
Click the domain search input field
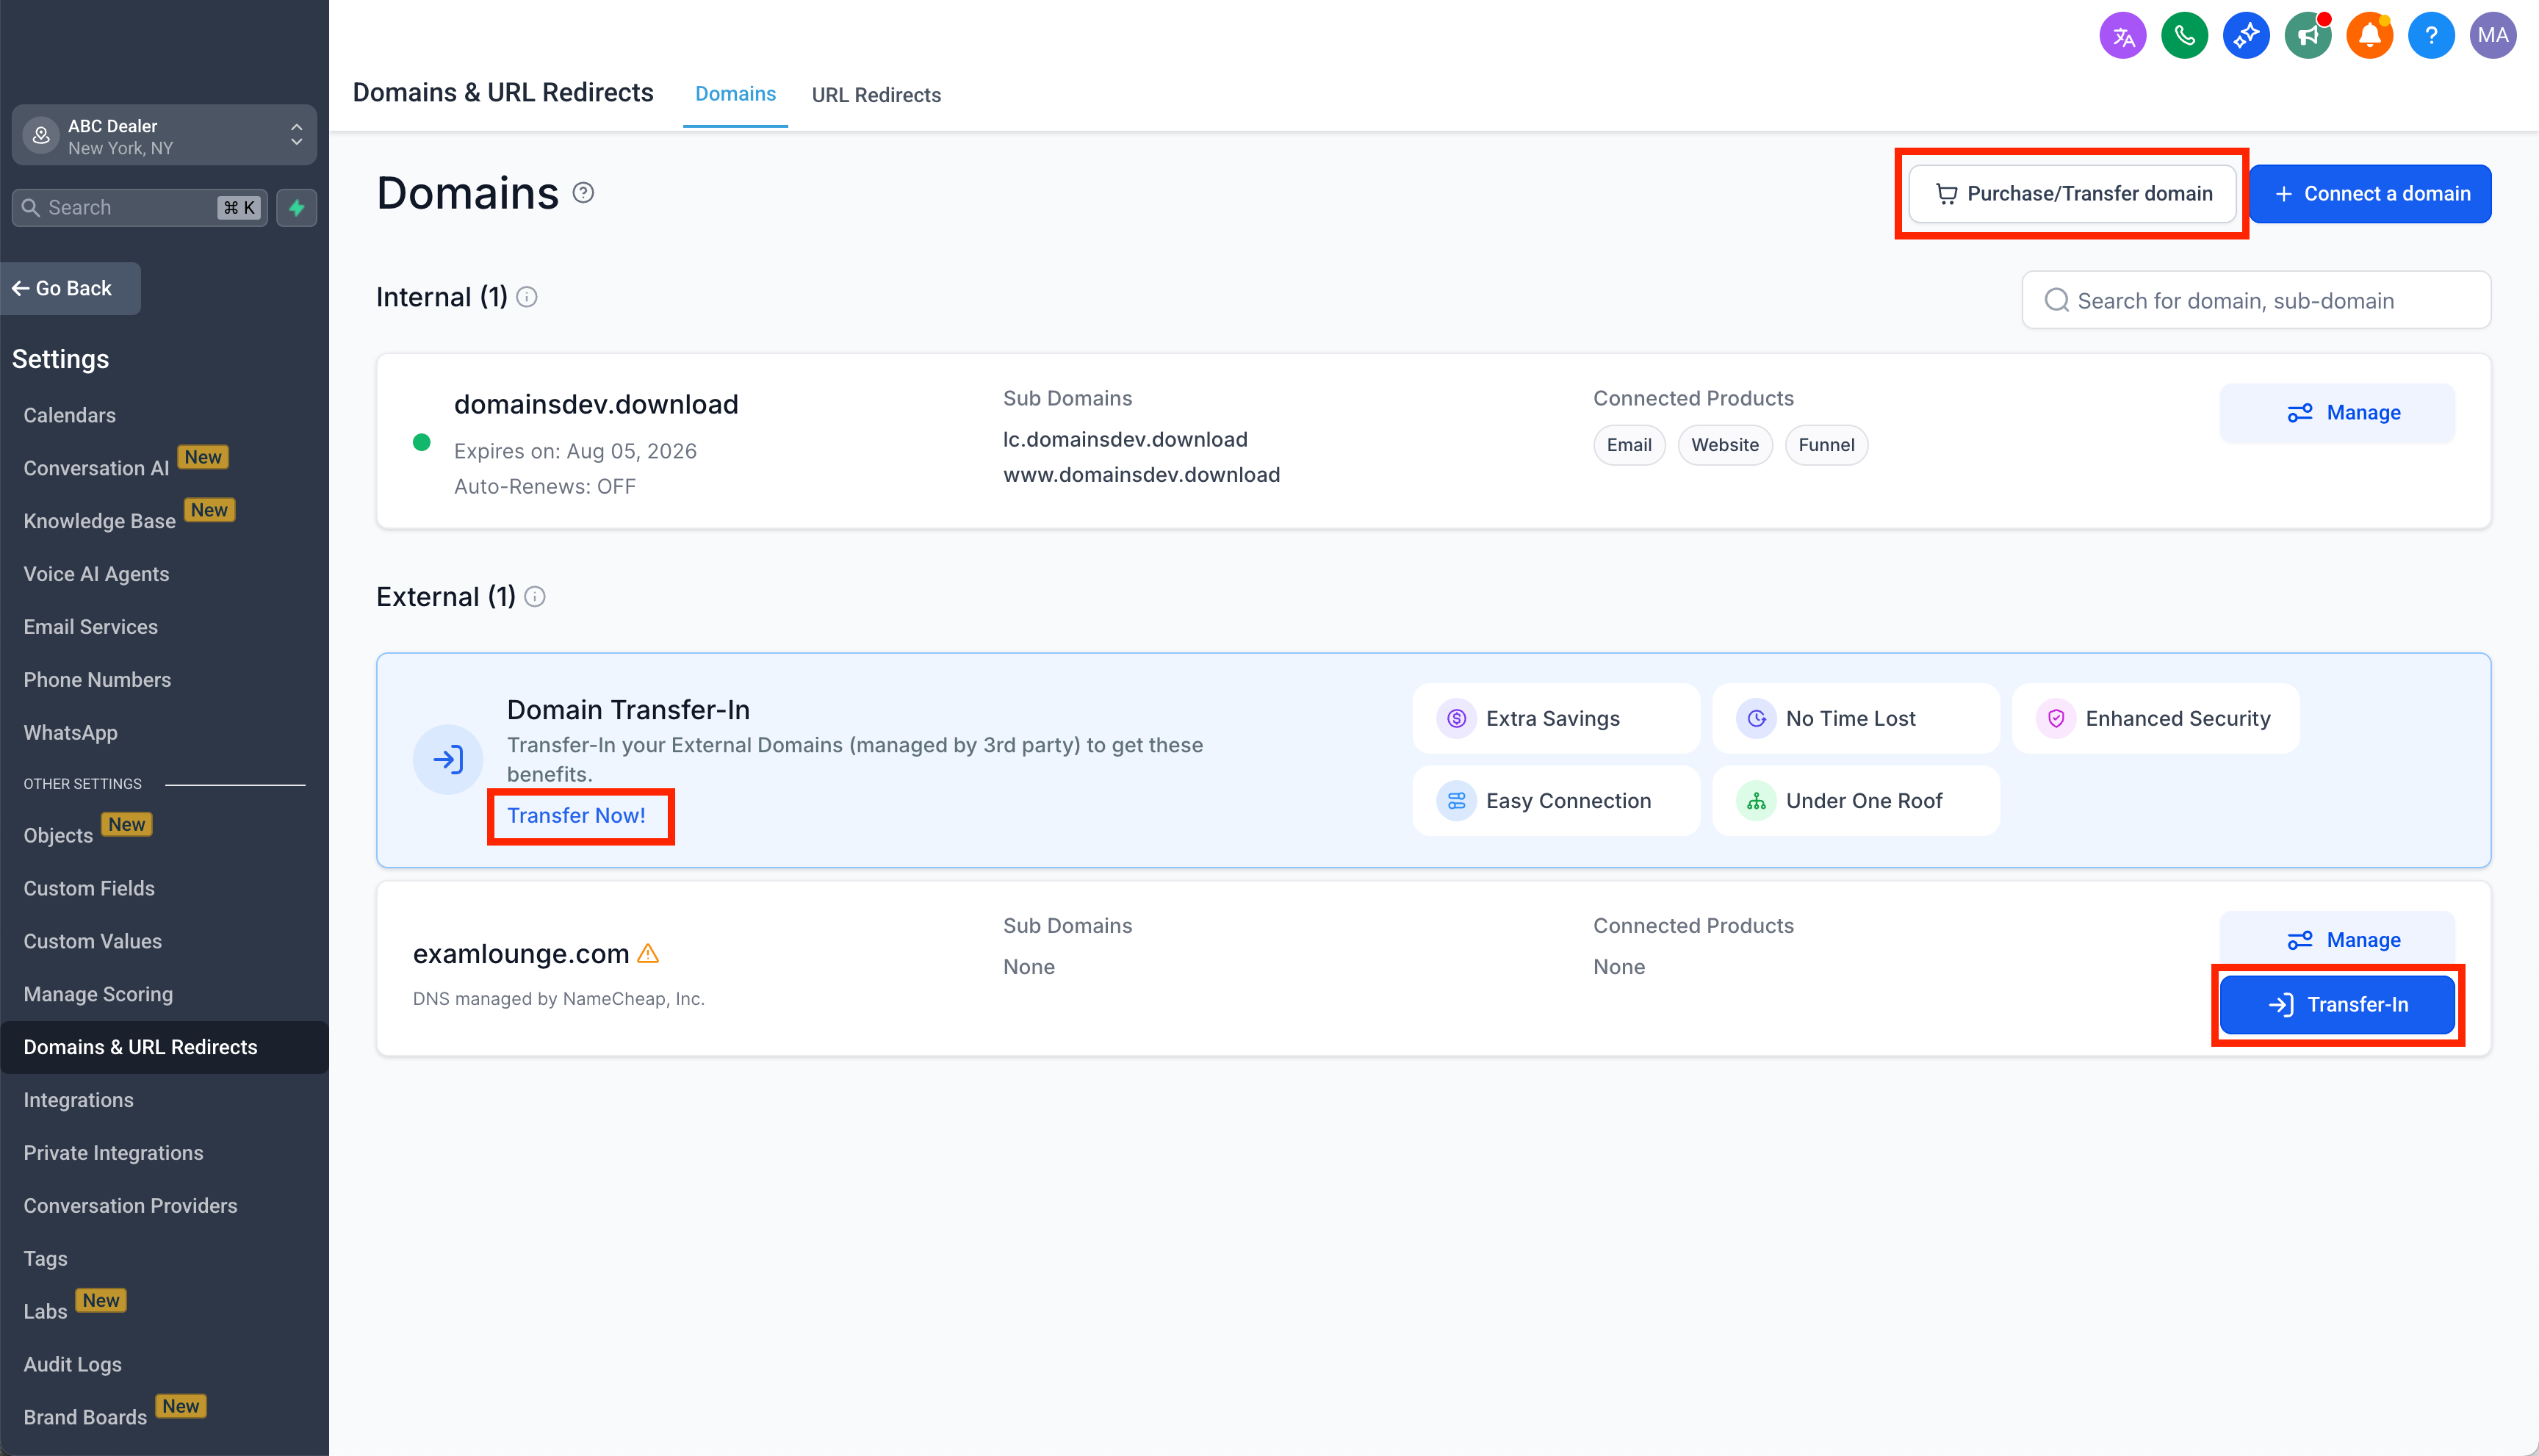pos(2256,300)
